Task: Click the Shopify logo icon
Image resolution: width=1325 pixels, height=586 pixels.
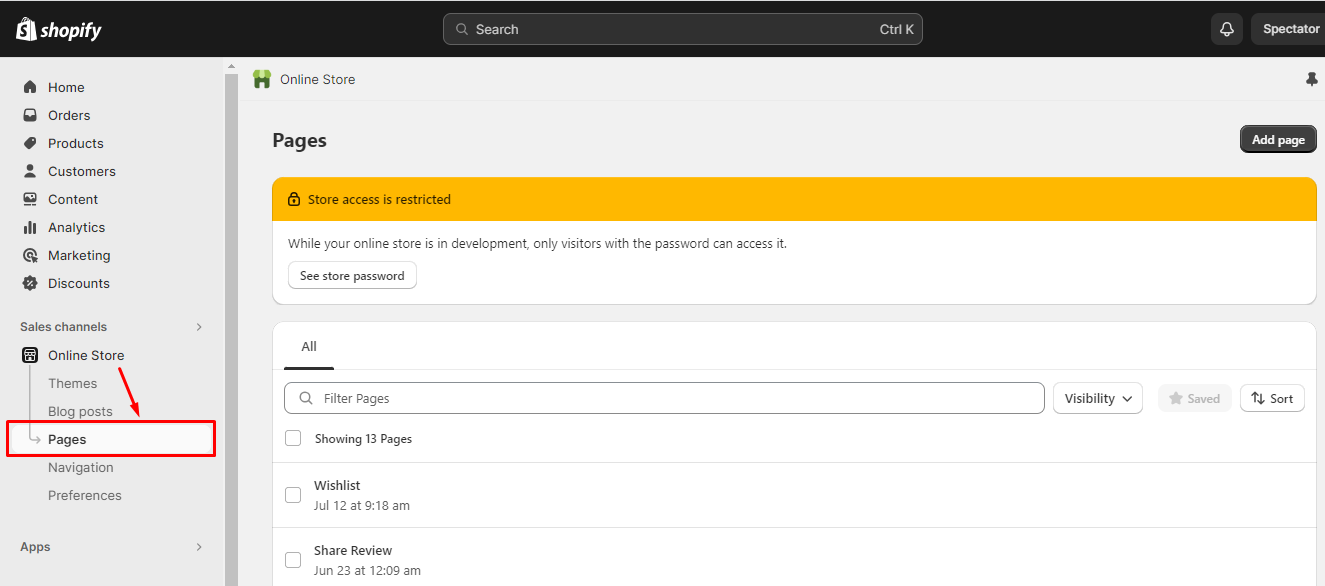Action: tap(26, 29)
